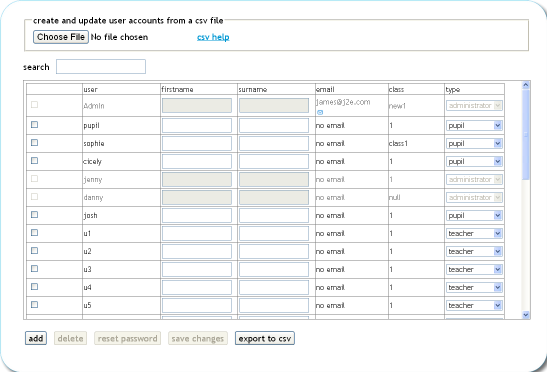Open the teacher dropdown in u2 row
The height and width of the screenshot is (372, 547).
[x=474, y=251]
